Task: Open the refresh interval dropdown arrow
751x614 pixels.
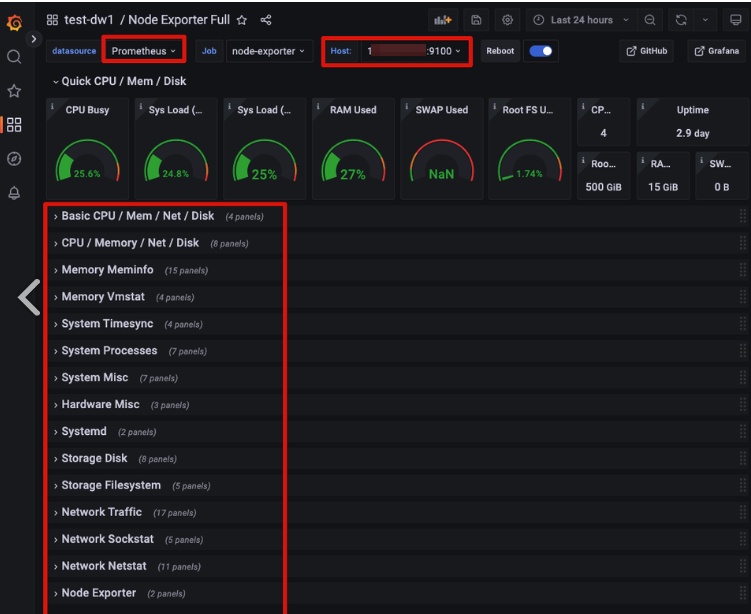Action: [x=705, y=20]
